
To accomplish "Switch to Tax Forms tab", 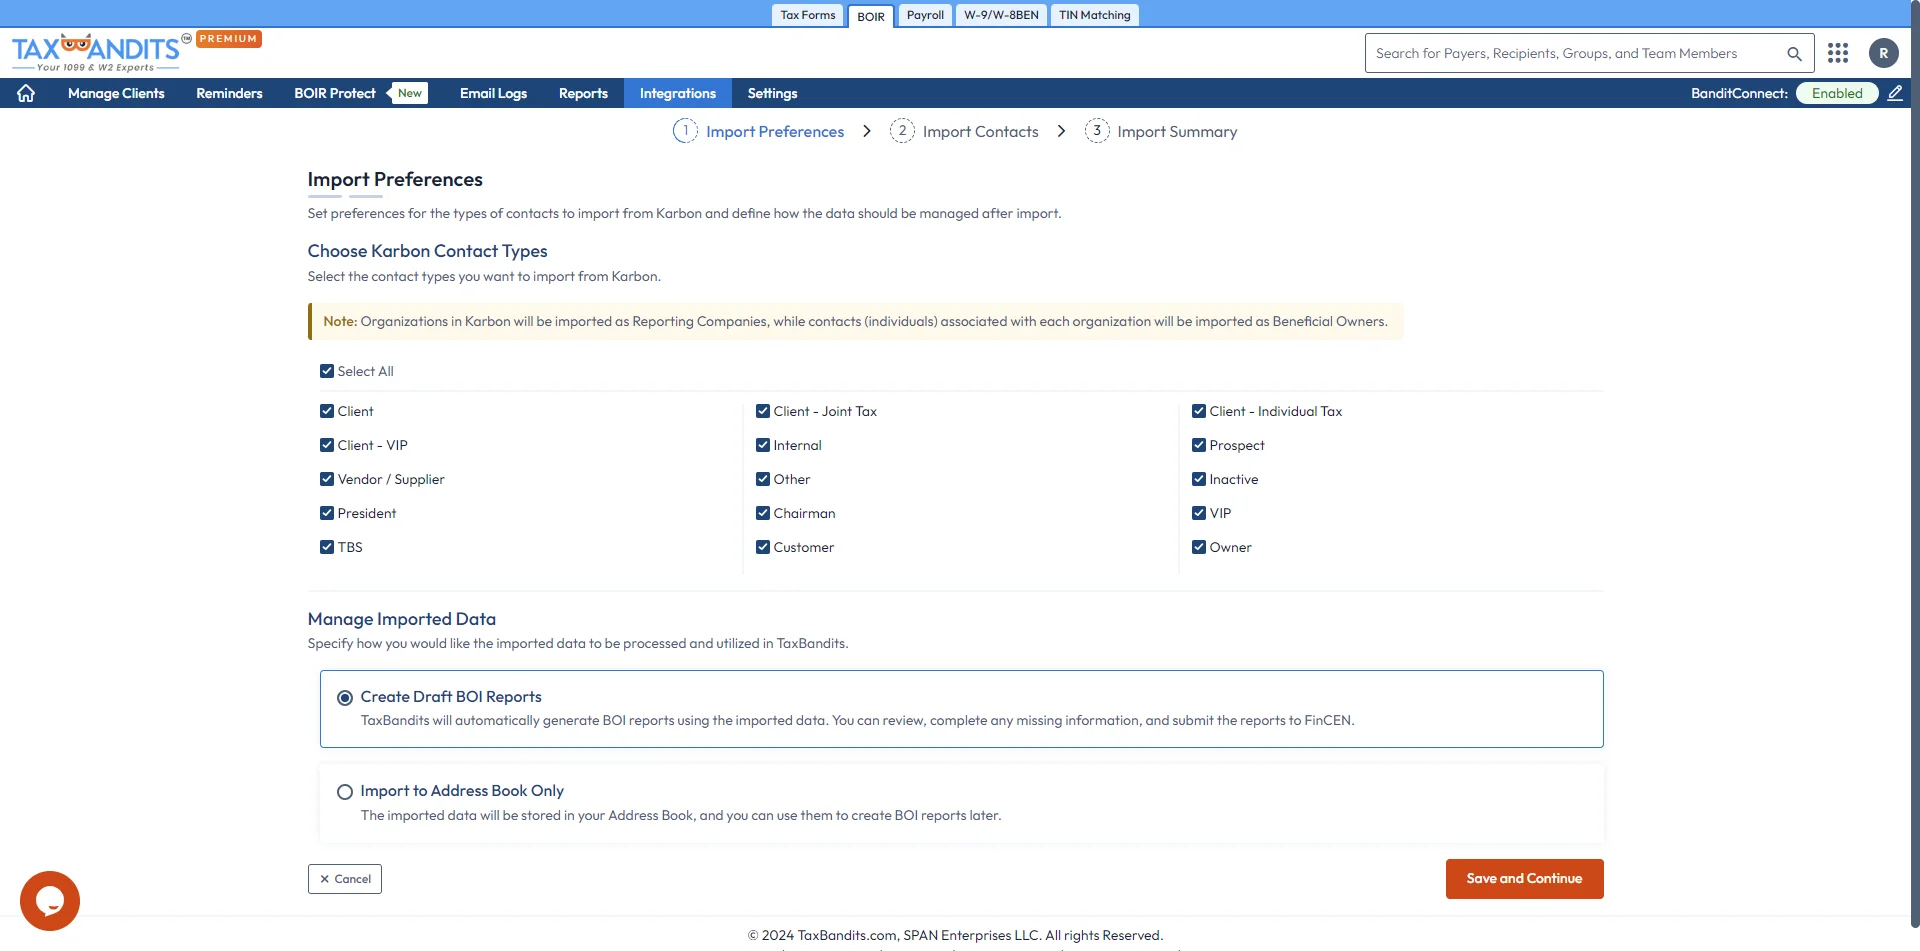I will coord(808,15).
